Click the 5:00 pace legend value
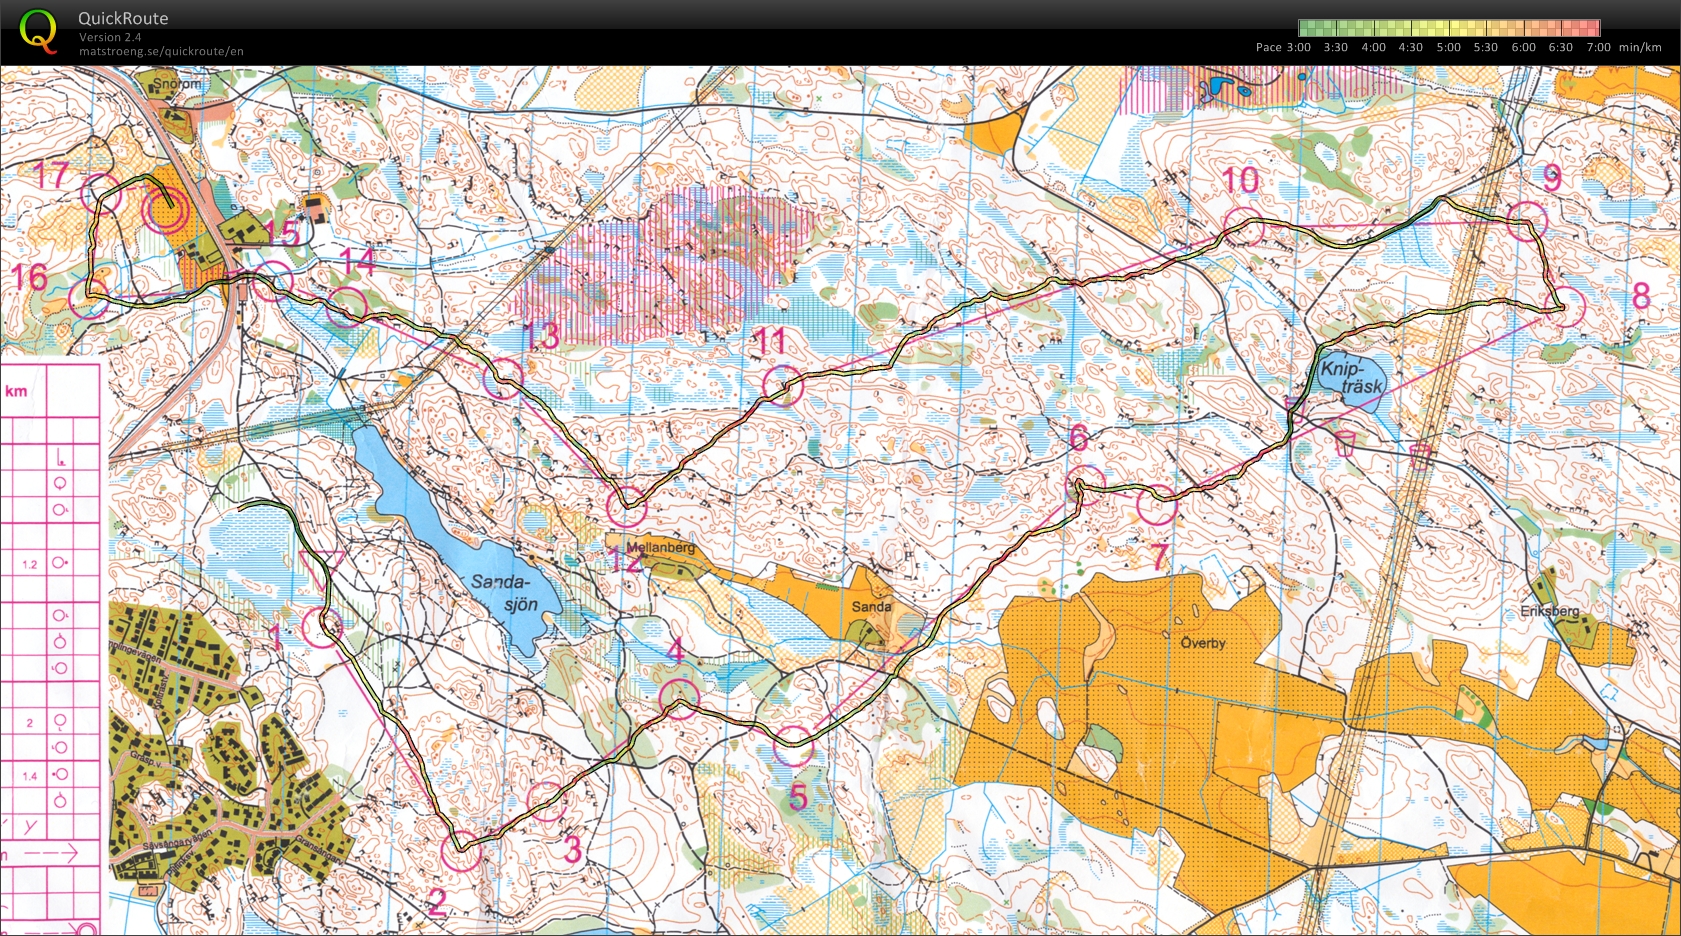The image size is (1681, 936). (1448, 47)
